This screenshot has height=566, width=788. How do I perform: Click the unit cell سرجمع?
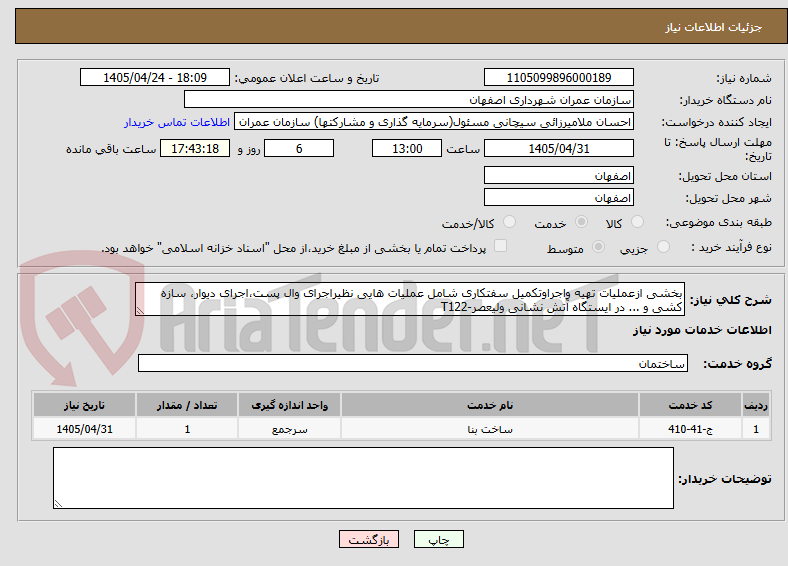289,429
